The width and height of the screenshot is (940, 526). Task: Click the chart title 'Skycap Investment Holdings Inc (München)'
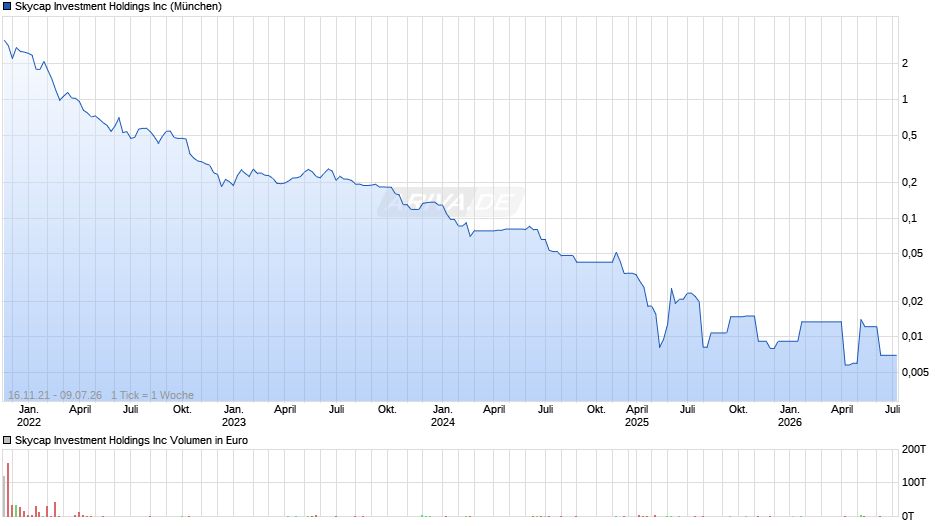(x=118, y=7)
